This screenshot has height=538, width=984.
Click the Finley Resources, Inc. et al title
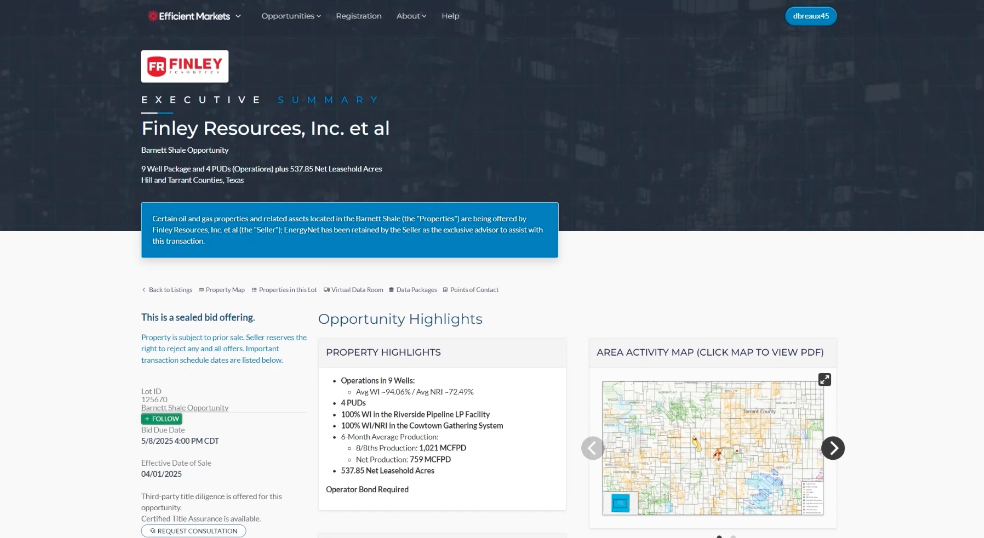[265, 129]
